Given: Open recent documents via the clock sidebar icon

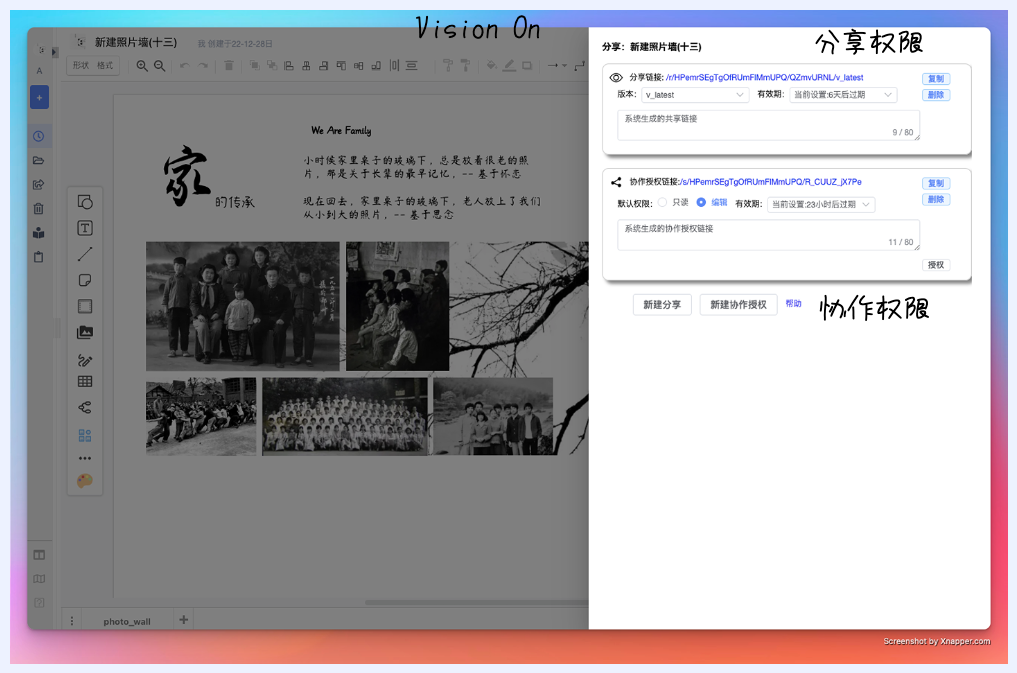Looking at the screenshot, I should point(39,135).
